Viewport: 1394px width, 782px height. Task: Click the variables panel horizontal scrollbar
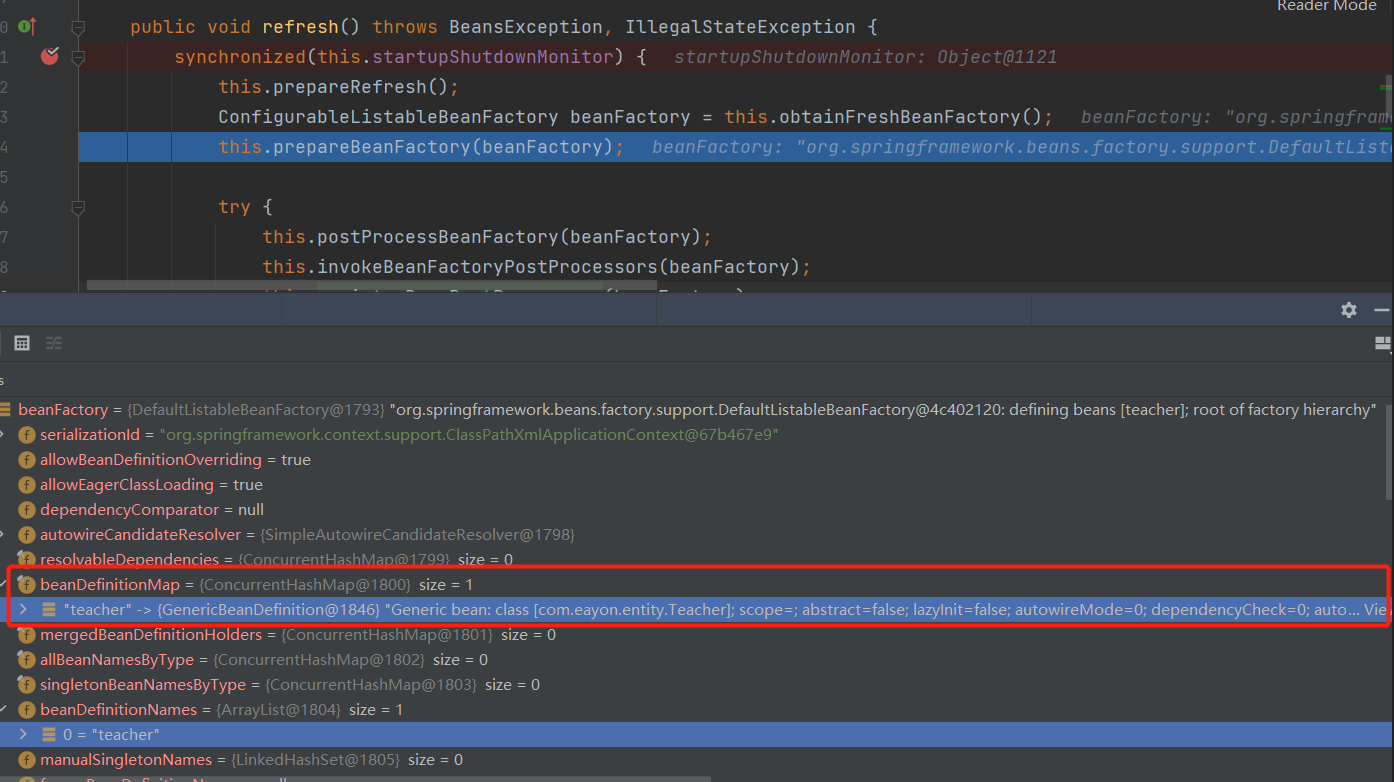(x=355, y=778)
